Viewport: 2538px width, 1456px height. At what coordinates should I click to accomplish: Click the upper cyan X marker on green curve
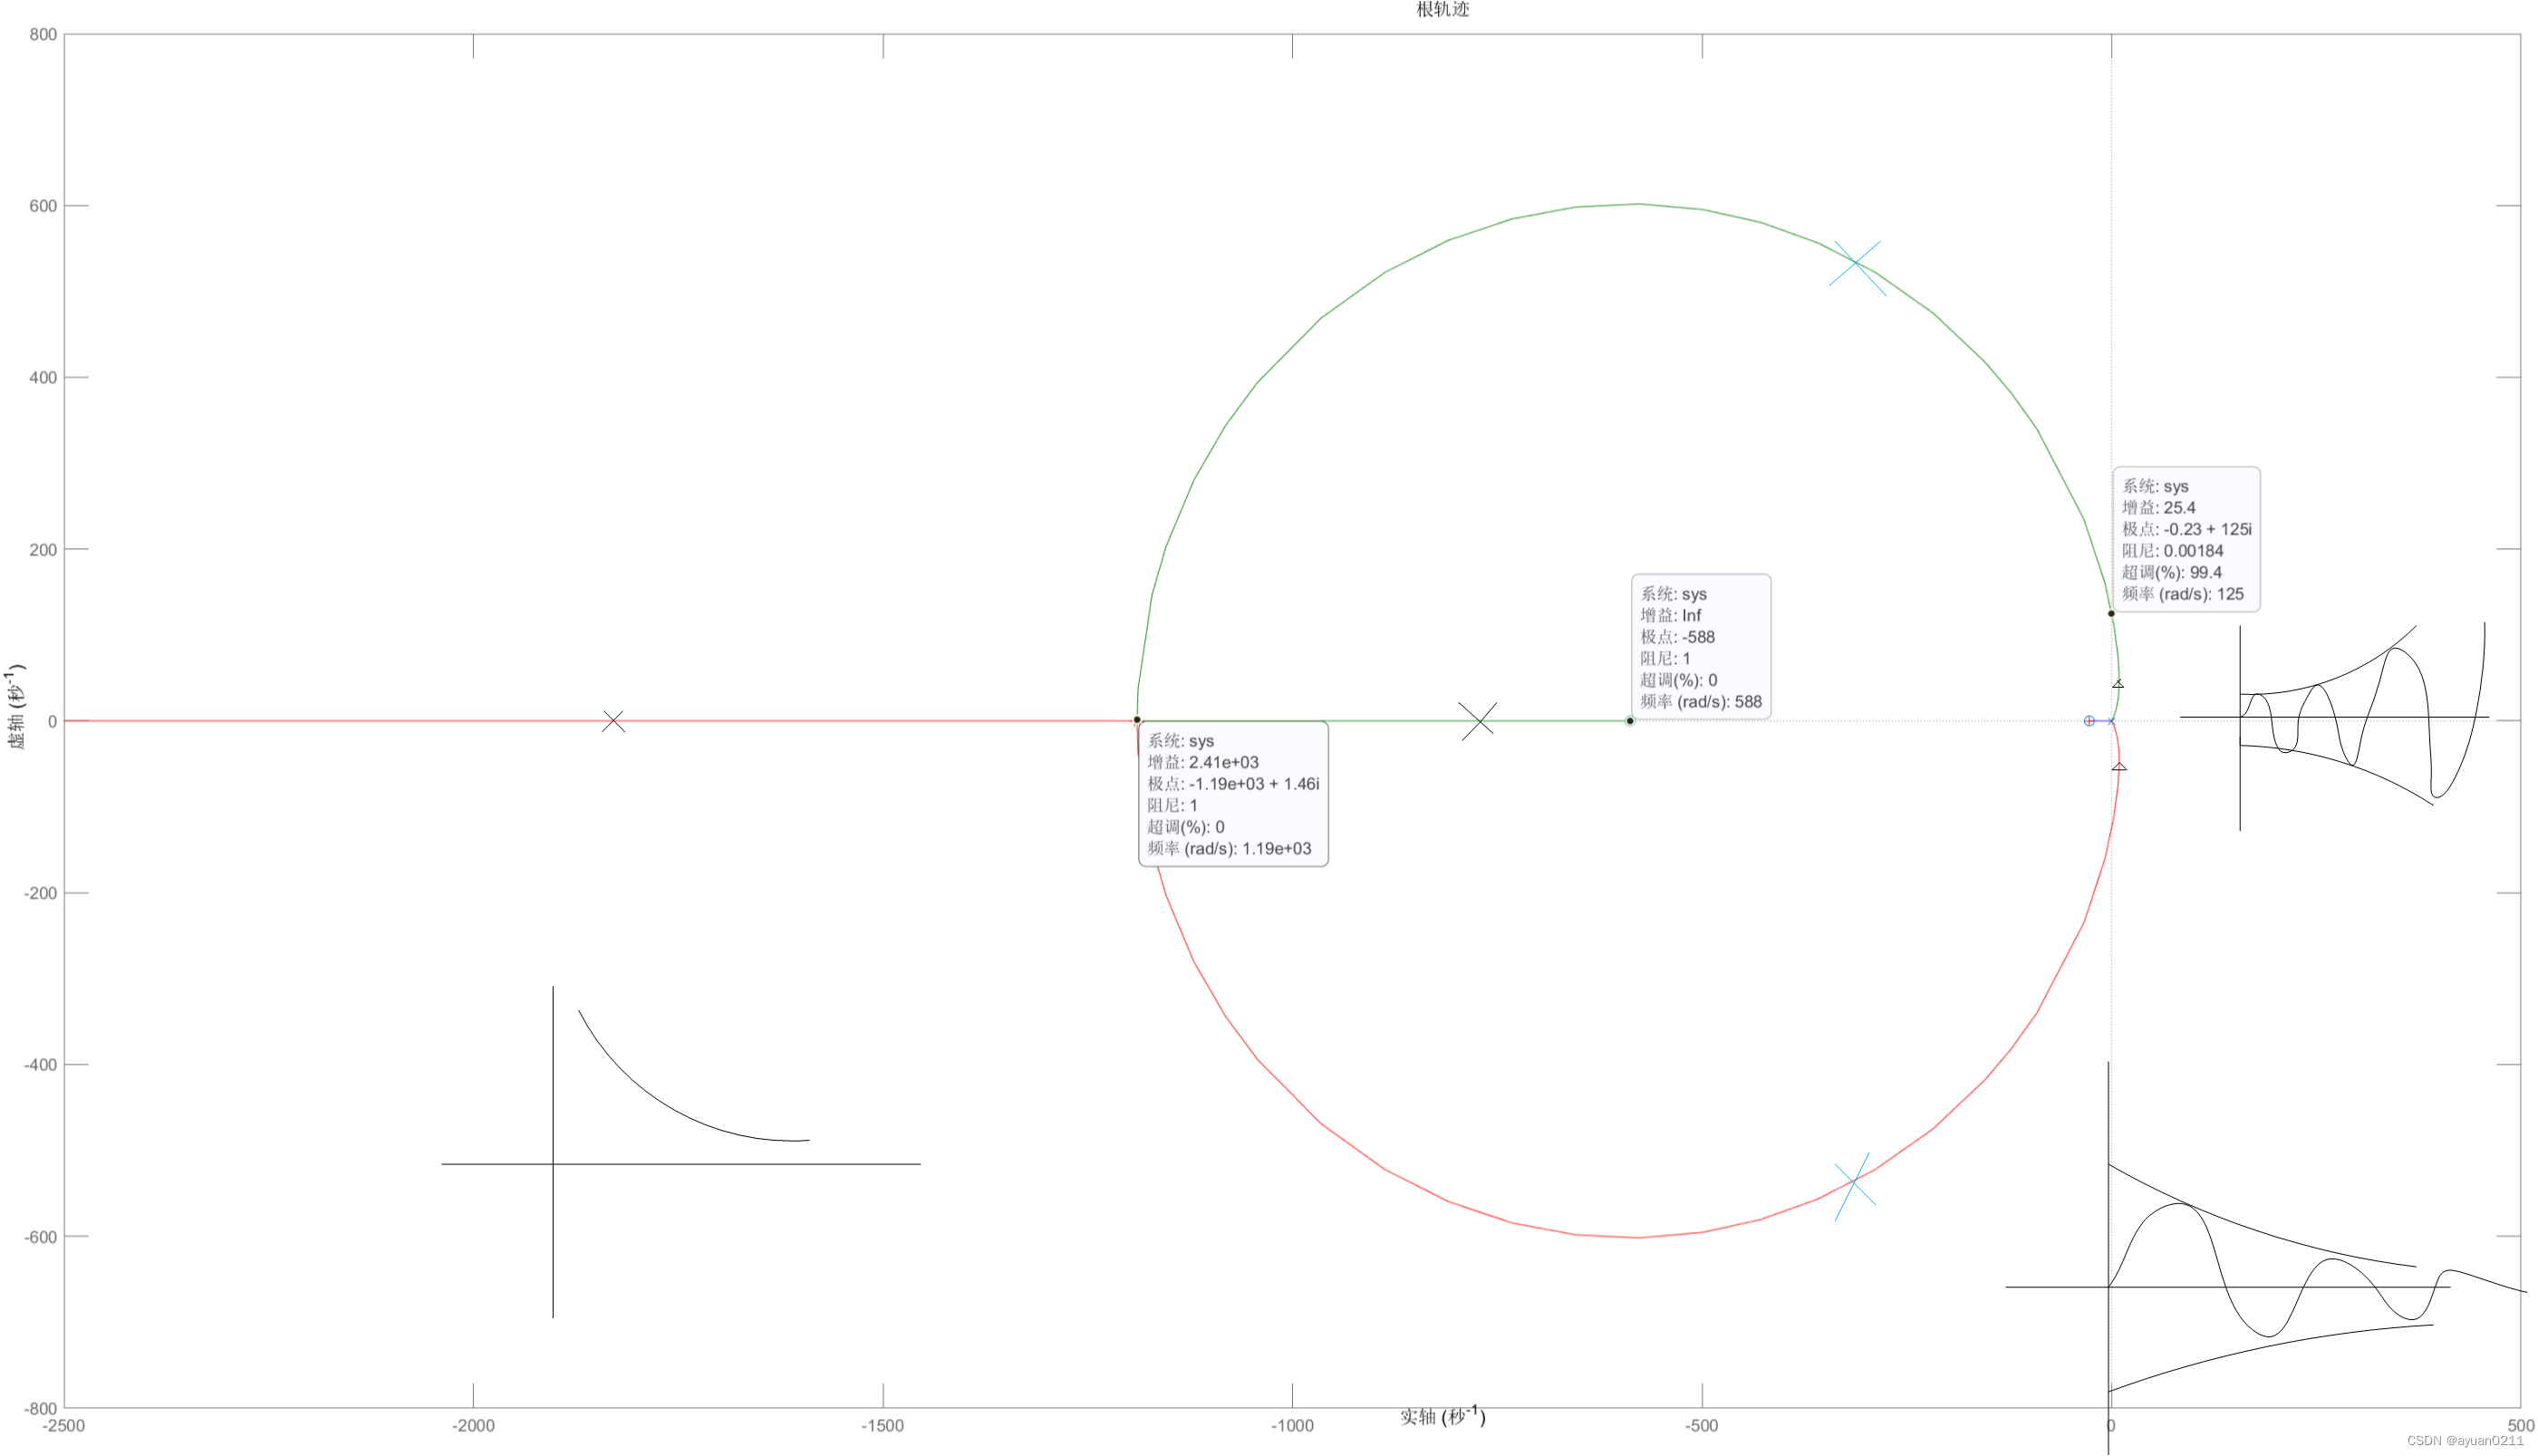tap(1856, 264)
